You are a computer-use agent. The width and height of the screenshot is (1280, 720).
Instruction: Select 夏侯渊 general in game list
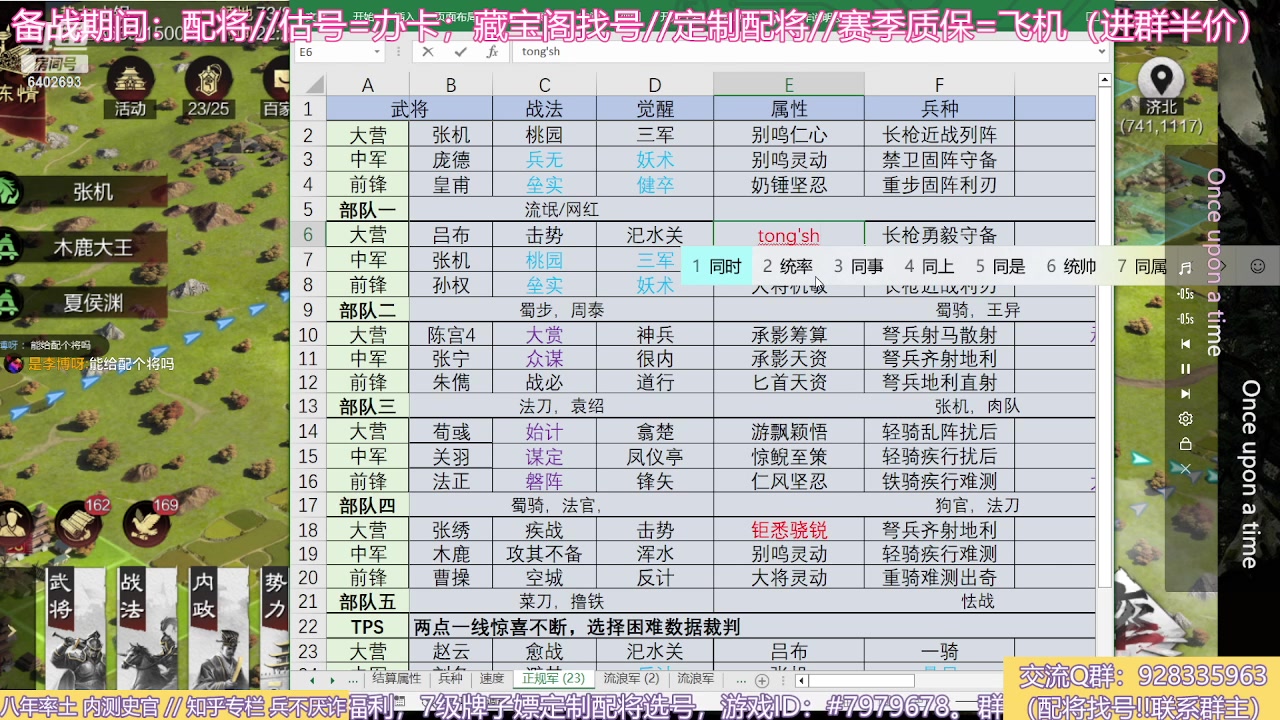tap(92, 301)
